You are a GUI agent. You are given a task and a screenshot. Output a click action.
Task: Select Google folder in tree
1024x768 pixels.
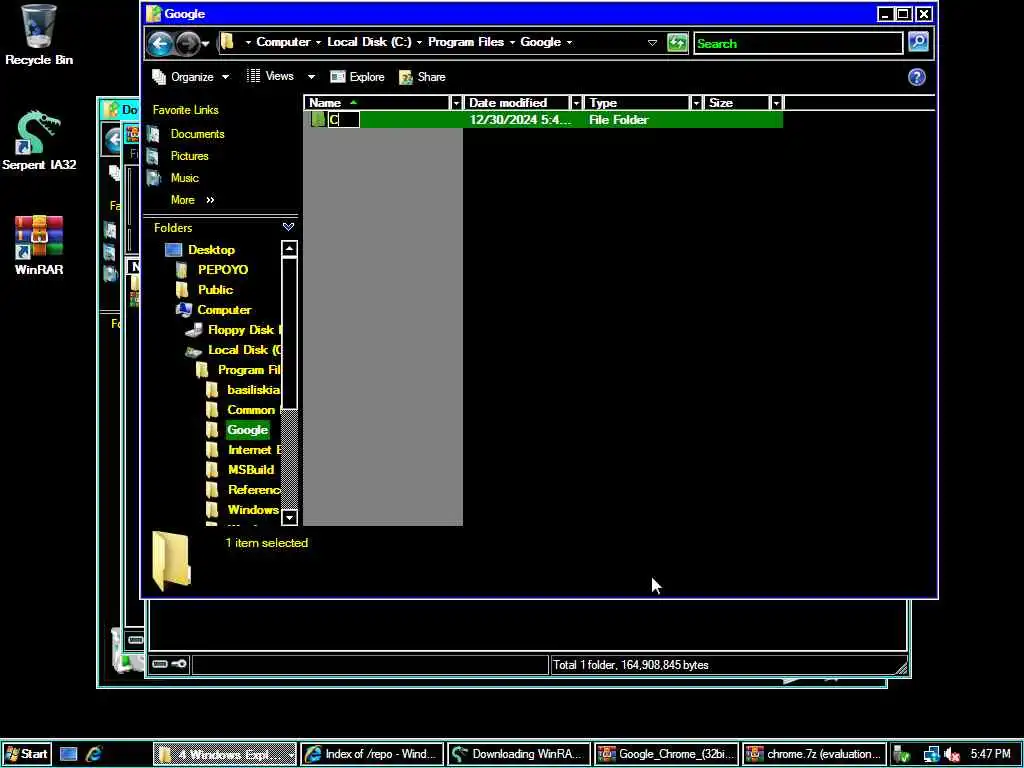click(x=248, y=430)
